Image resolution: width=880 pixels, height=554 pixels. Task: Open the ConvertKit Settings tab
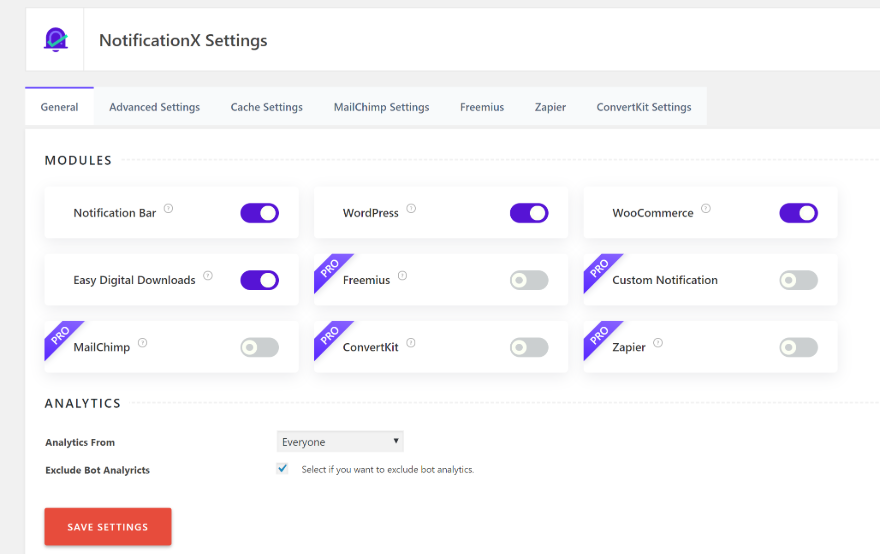coord(644,107)
